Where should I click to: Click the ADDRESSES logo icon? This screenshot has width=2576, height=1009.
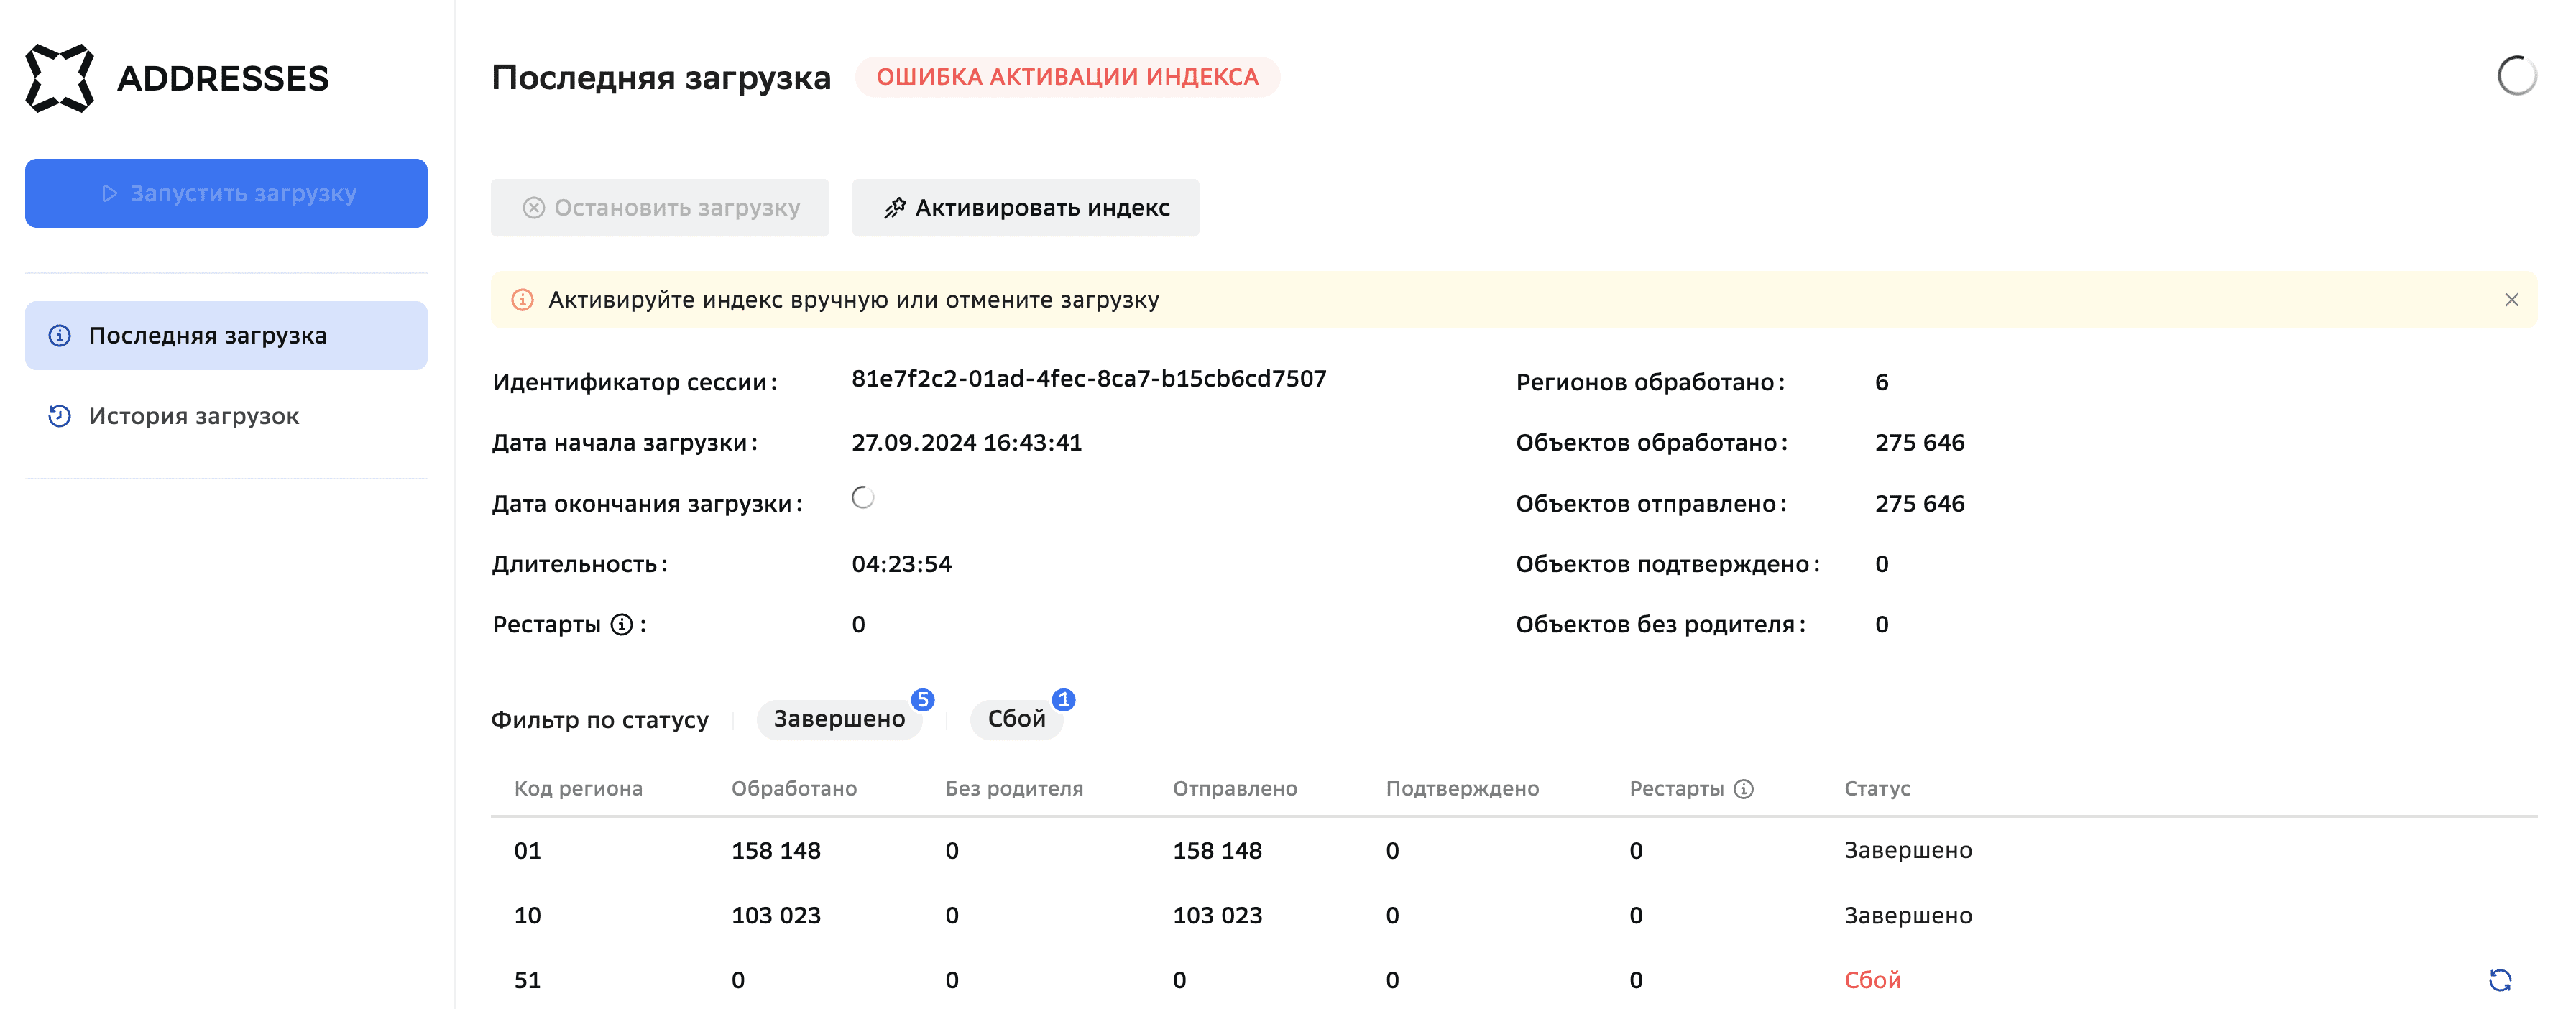tap(59, 78)
